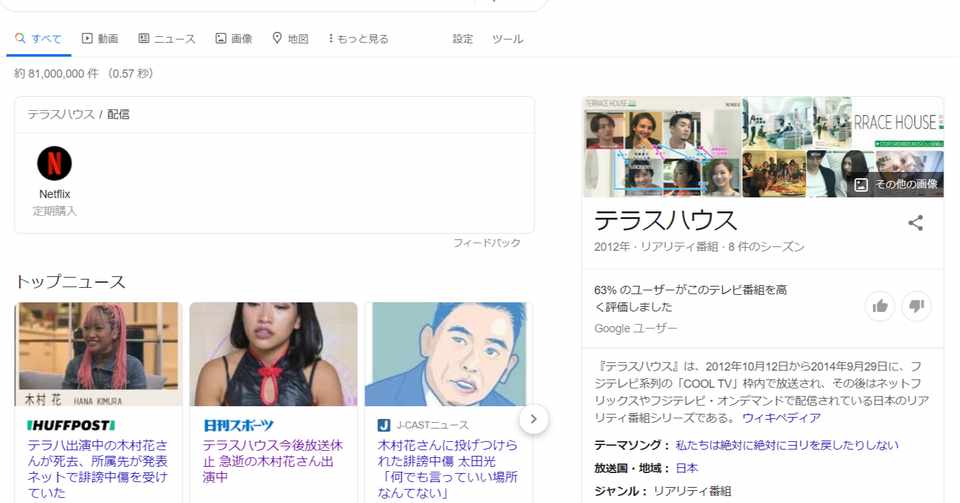Viewport: 960px width, 503px height.
Task: Open the cast collage image in knowledge panel
Action: [x=662, y=147]
